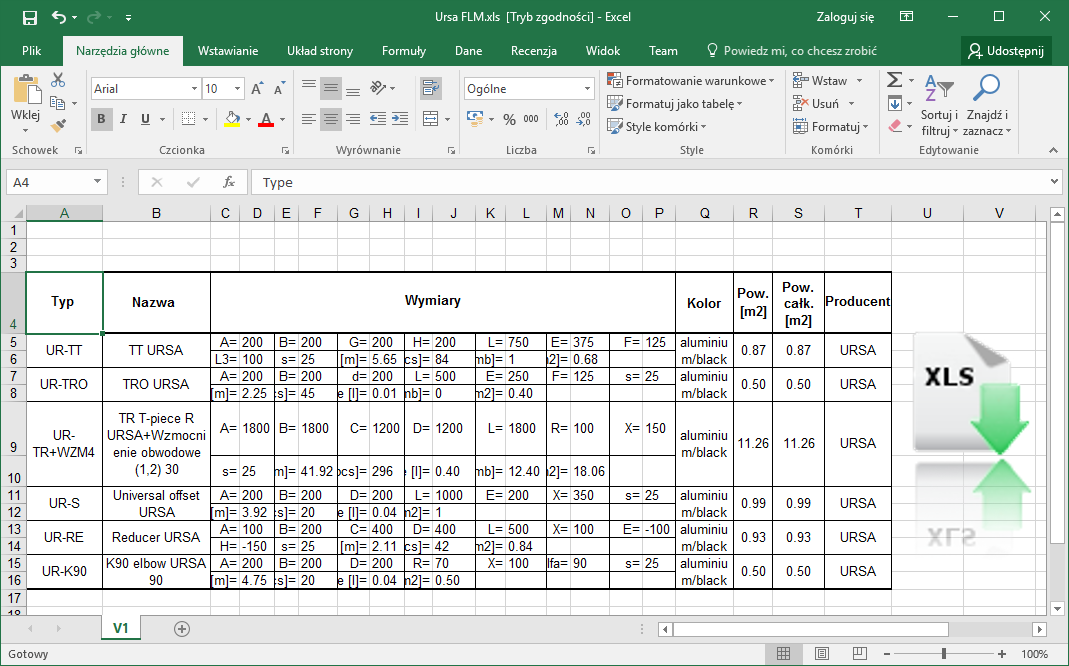Viewport: 1069px width, 666px height.
Task: Select cell containing UR-TRO
Action: pos(64,384)
